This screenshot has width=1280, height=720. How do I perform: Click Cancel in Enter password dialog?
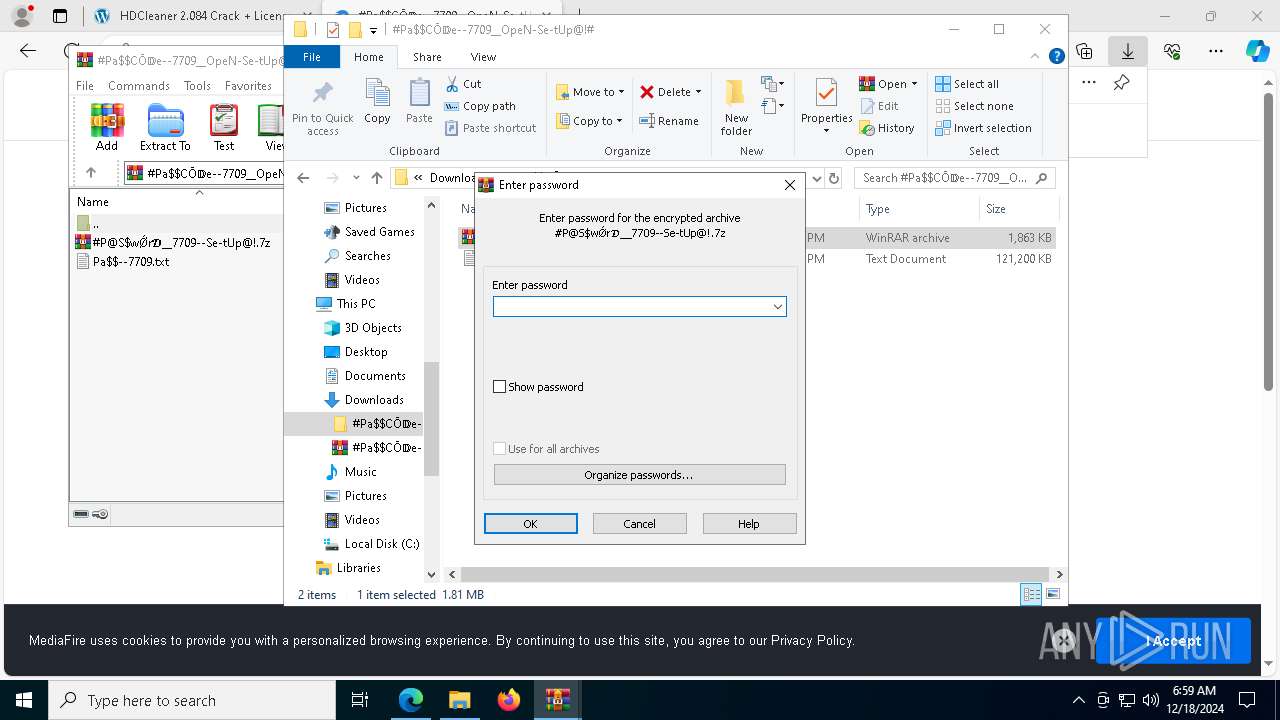coord(640,524)
